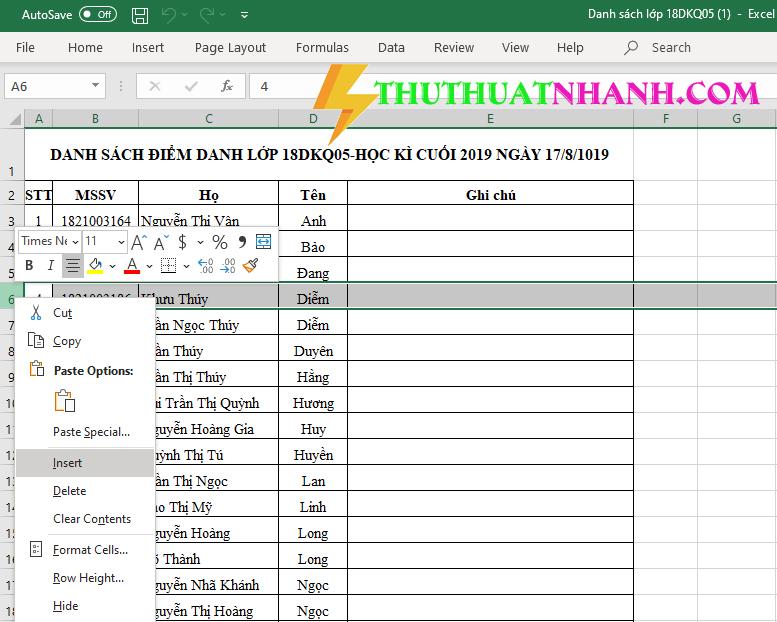Expand the Name Box dropdown arrow
This screenshot has height=622, width=777.
(x=96, y=86)
